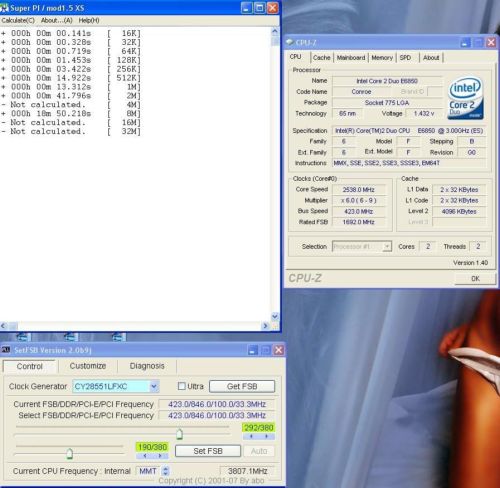This screenshot has width=500, height=488.
Task: Click the CPU-Z title bar icon
Action: coord(290,42)
